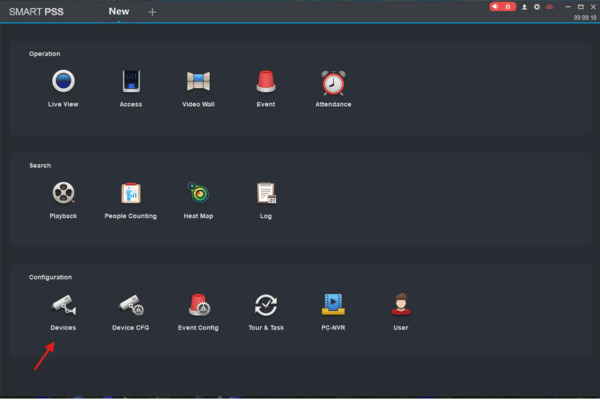
Task: Click the alarm sound speaker icon
Action: coord(495,7)
